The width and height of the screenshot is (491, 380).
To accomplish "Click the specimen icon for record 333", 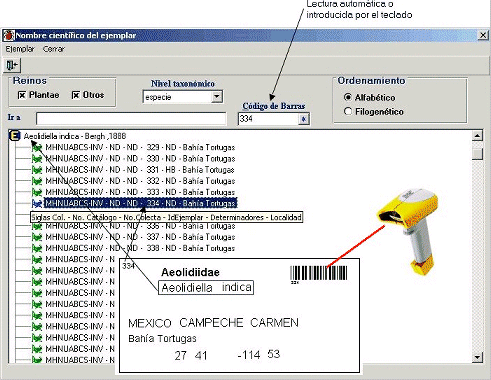I will (x=37, y=192).
